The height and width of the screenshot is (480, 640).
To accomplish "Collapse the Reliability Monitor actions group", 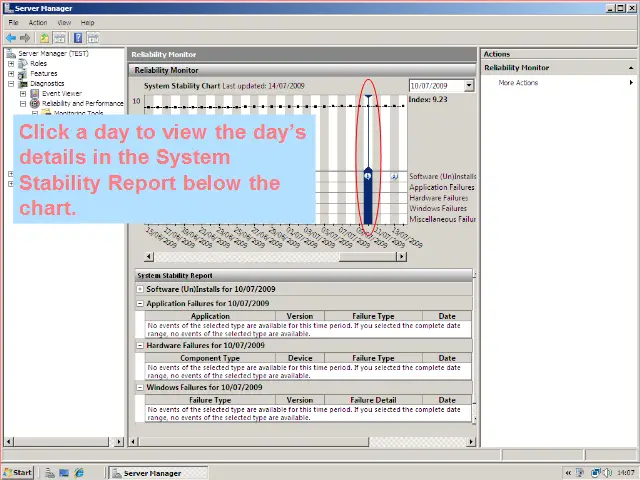I will (x=631, y=68).
